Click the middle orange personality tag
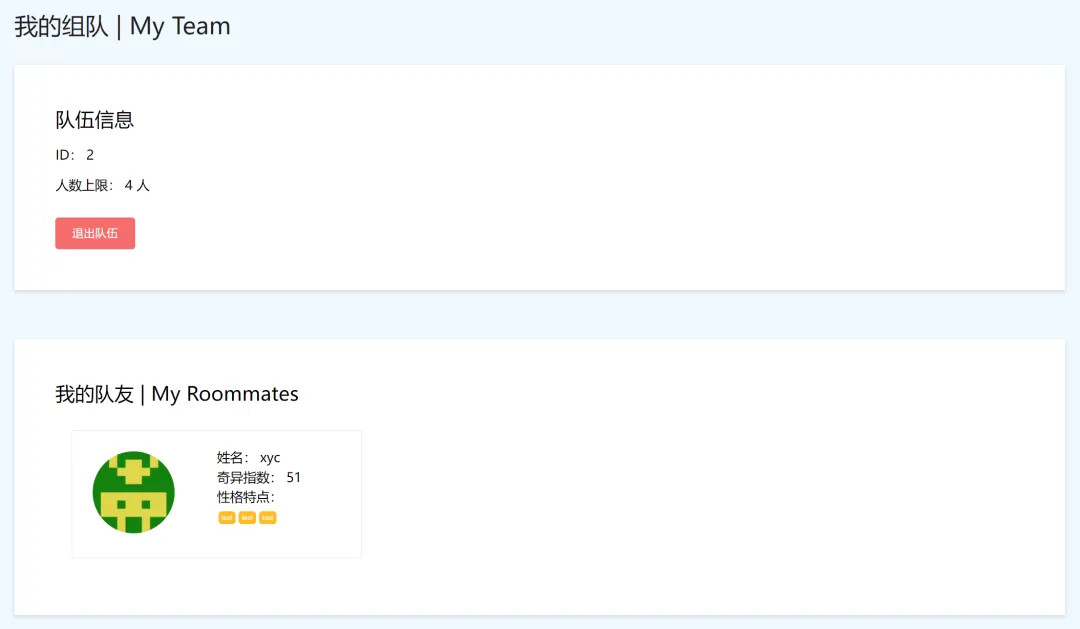 pyautogui.click(x=247, y=517)
